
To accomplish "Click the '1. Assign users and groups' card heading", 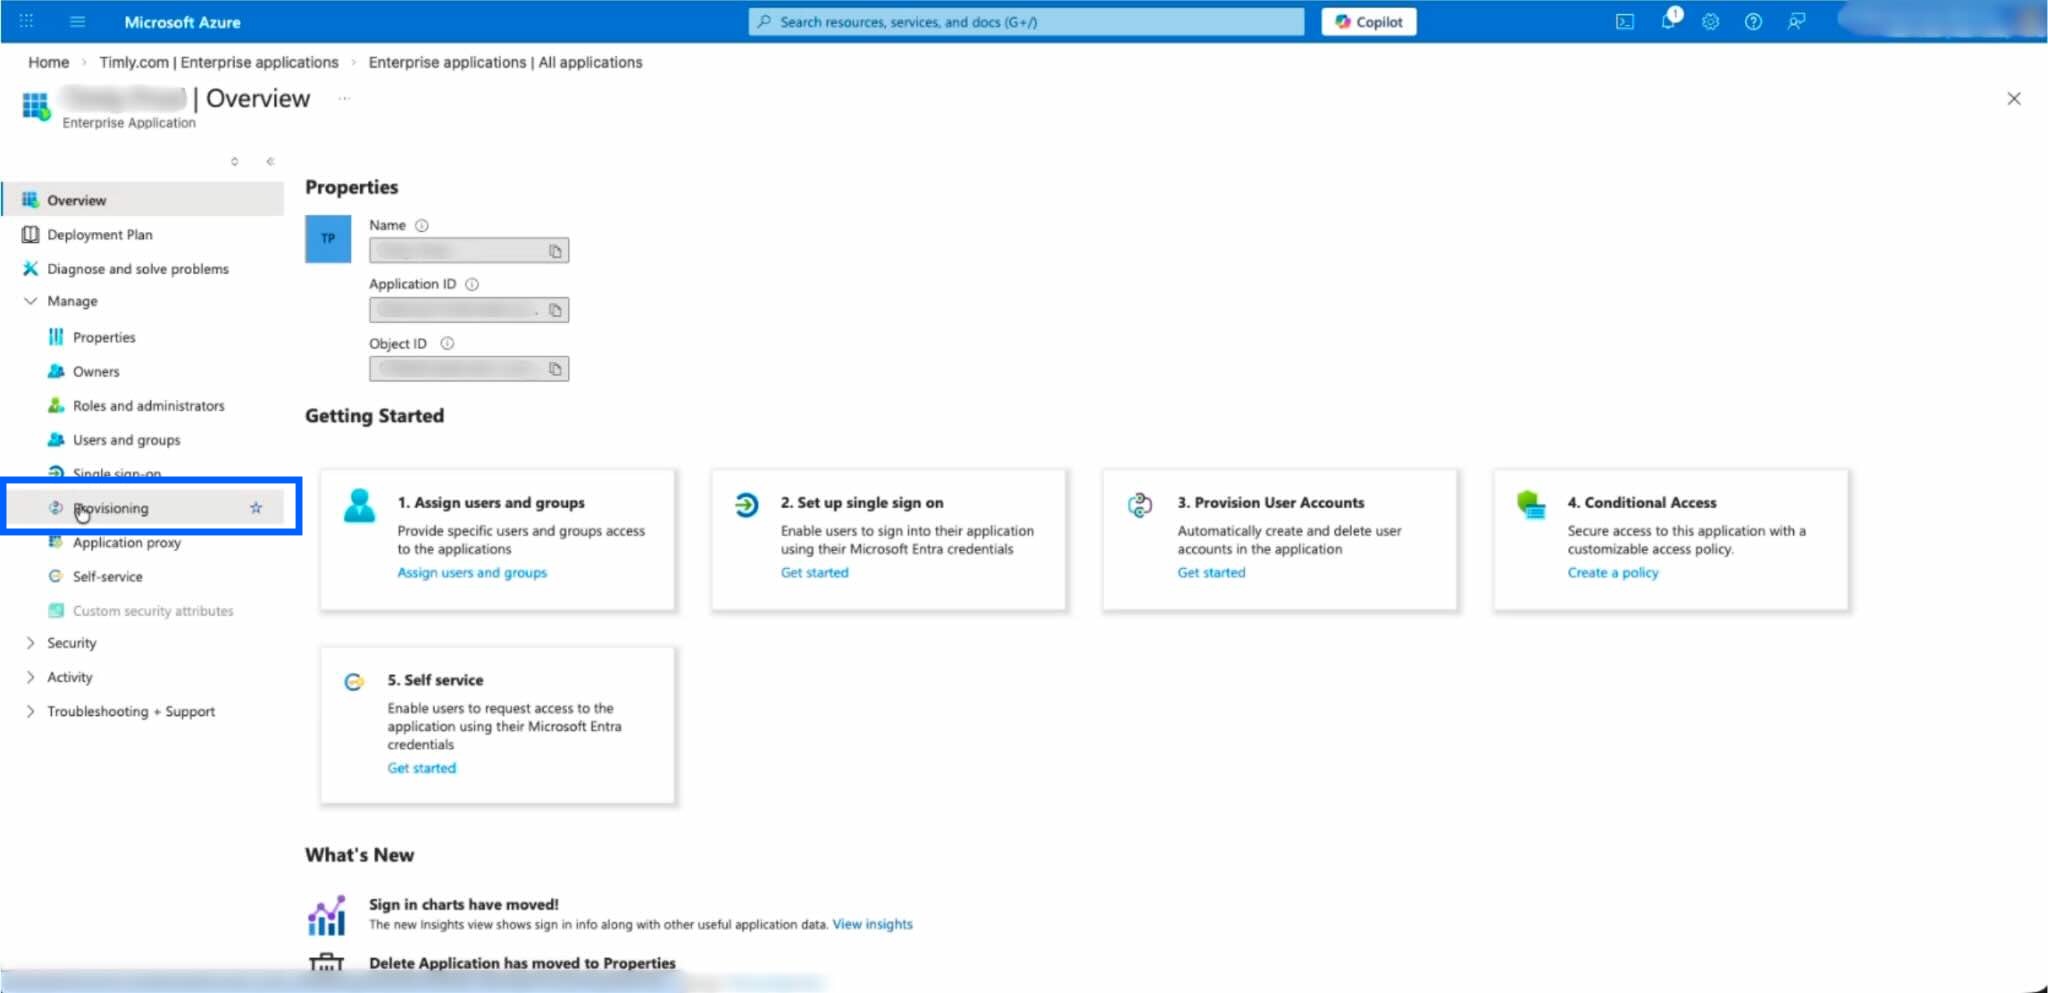I will tap(491, 502).
